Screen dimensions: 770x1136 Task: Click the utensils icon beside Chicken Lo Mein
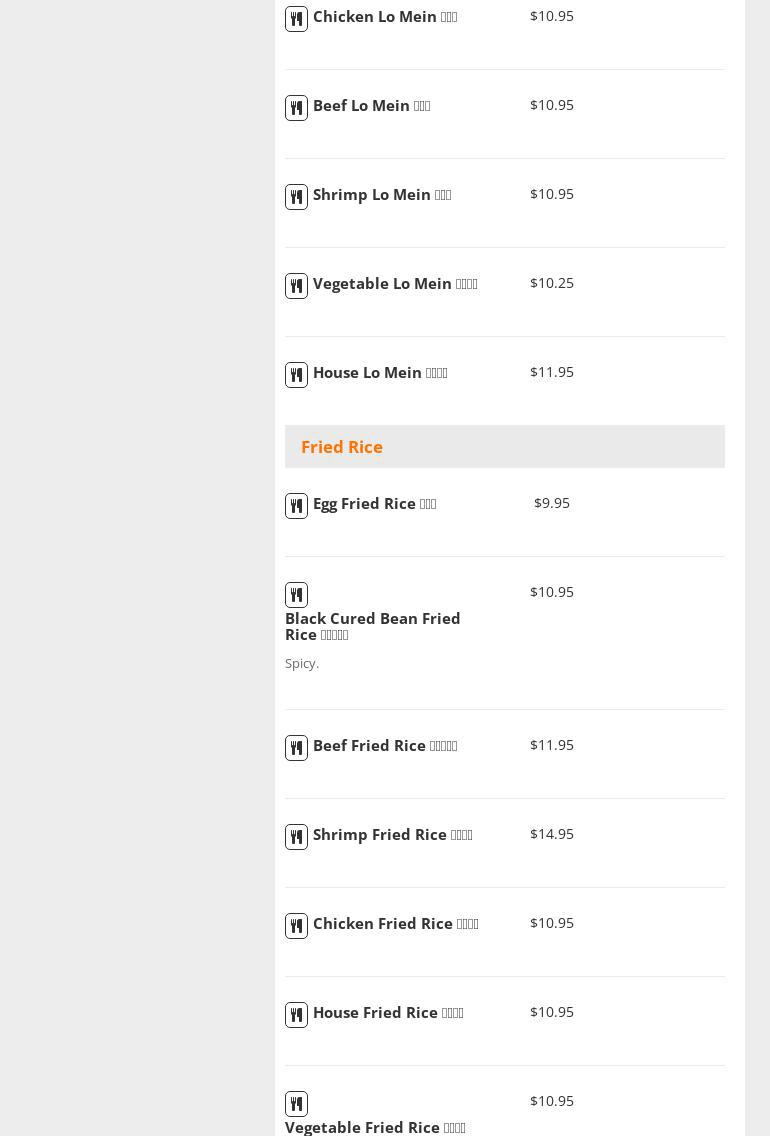(x=296, y=19)
